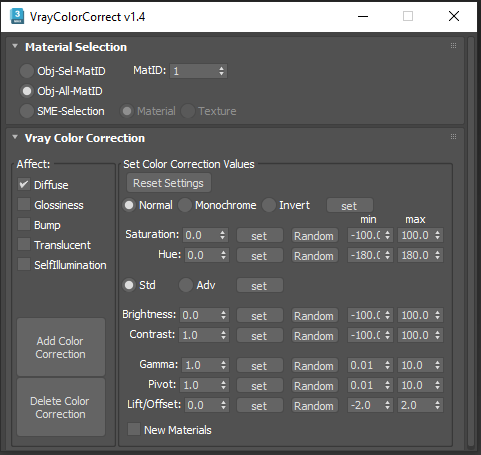This screenshot has height=455, width=481.
Task: Enable the SelfIllumination checkbox
Action: pyautogui.click(x=24, y=264)
